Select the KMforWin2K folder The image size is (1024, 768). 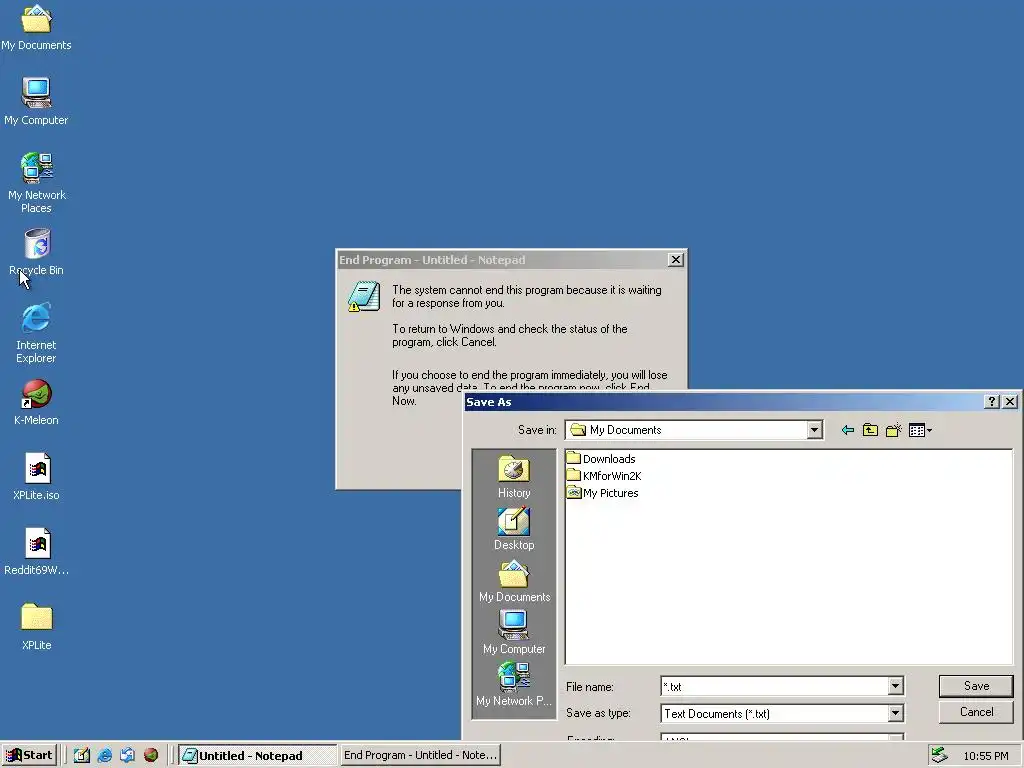tap(604, 475)
